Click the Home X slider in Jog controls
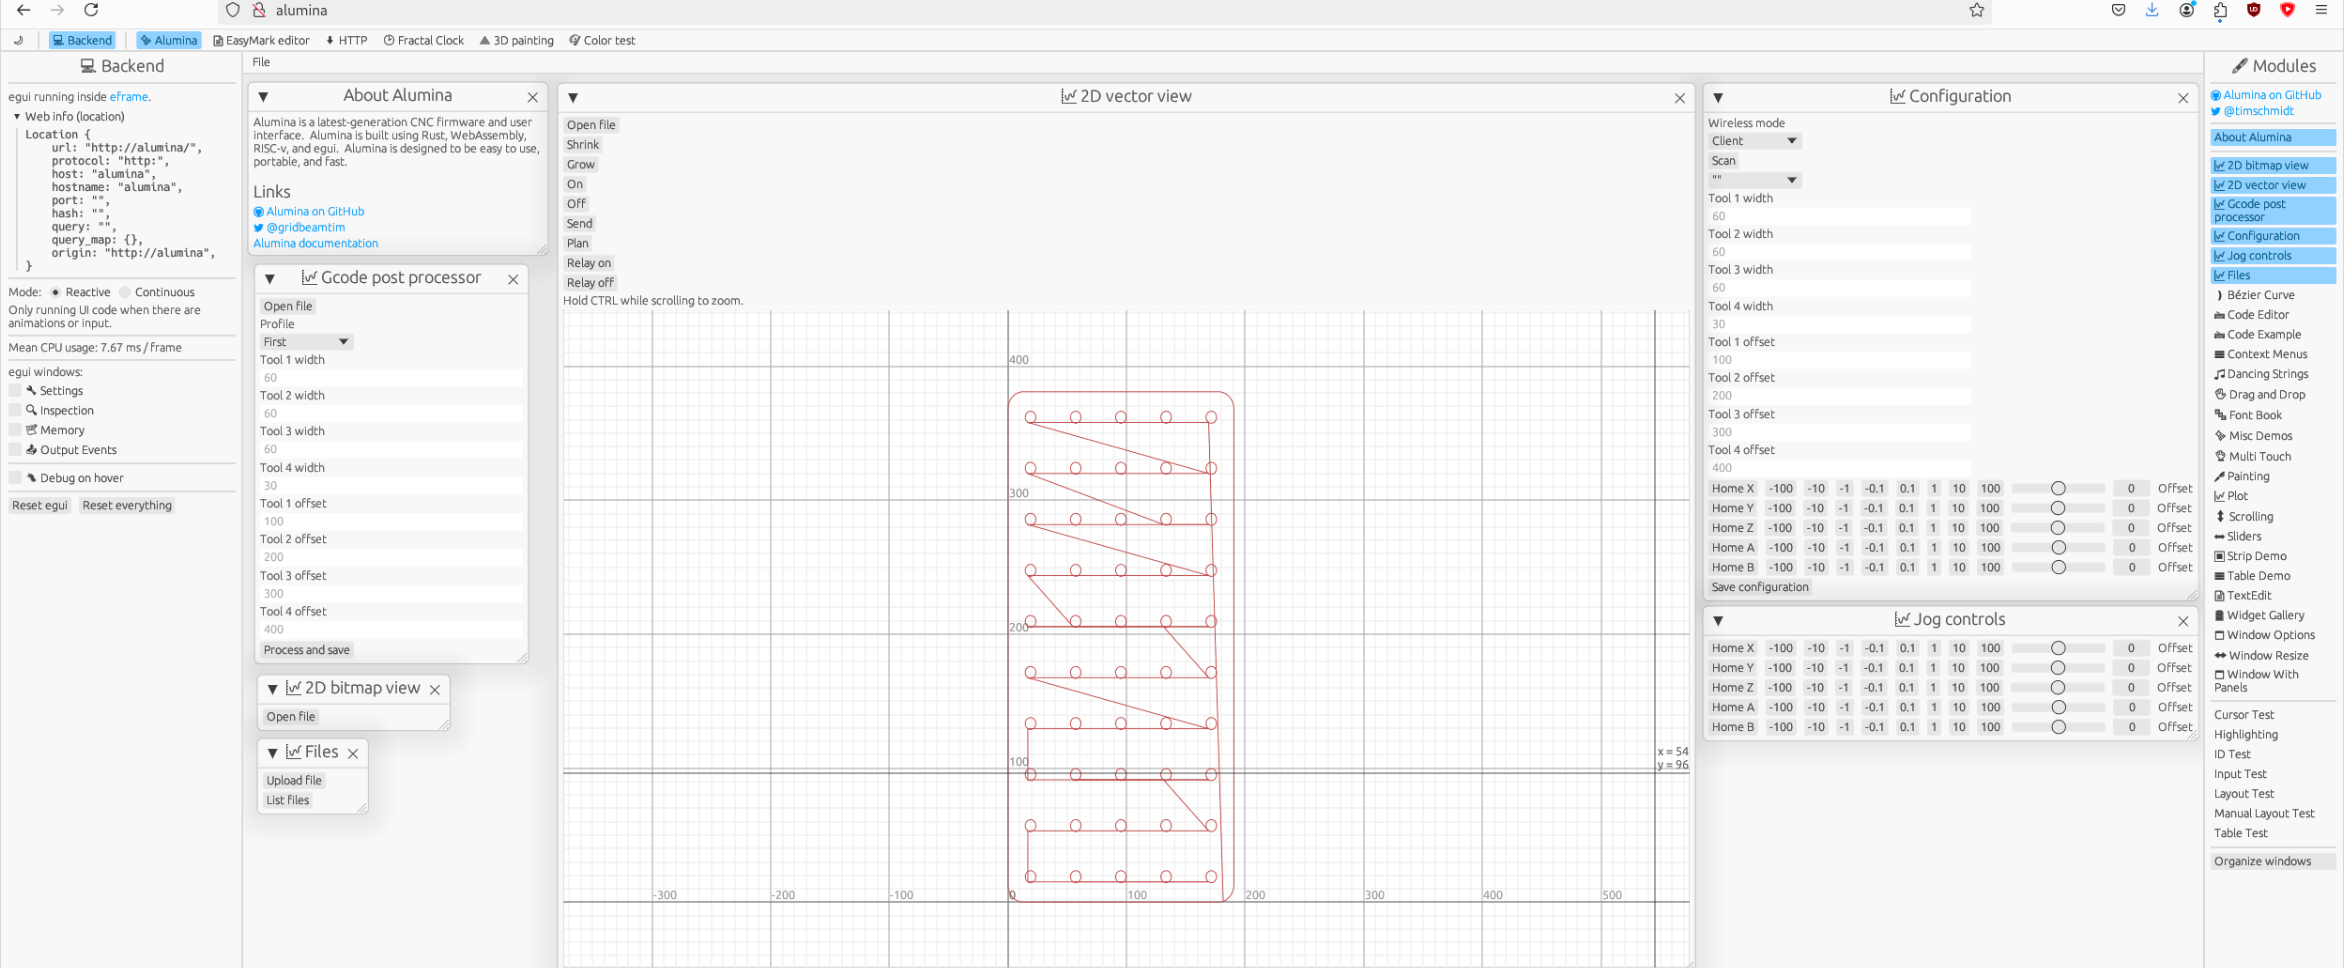 2057,648
